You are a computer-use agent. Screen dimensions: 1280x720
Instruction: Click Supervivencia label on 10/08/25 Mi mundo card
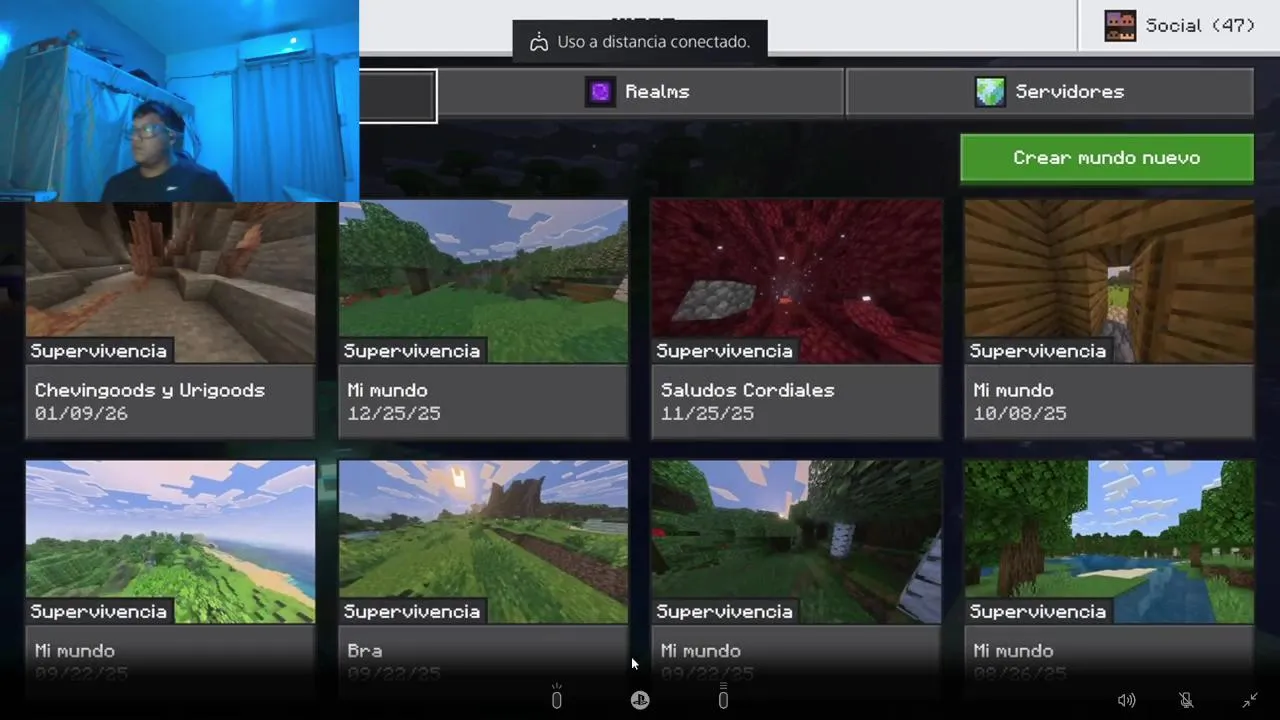coord(1037,351)
